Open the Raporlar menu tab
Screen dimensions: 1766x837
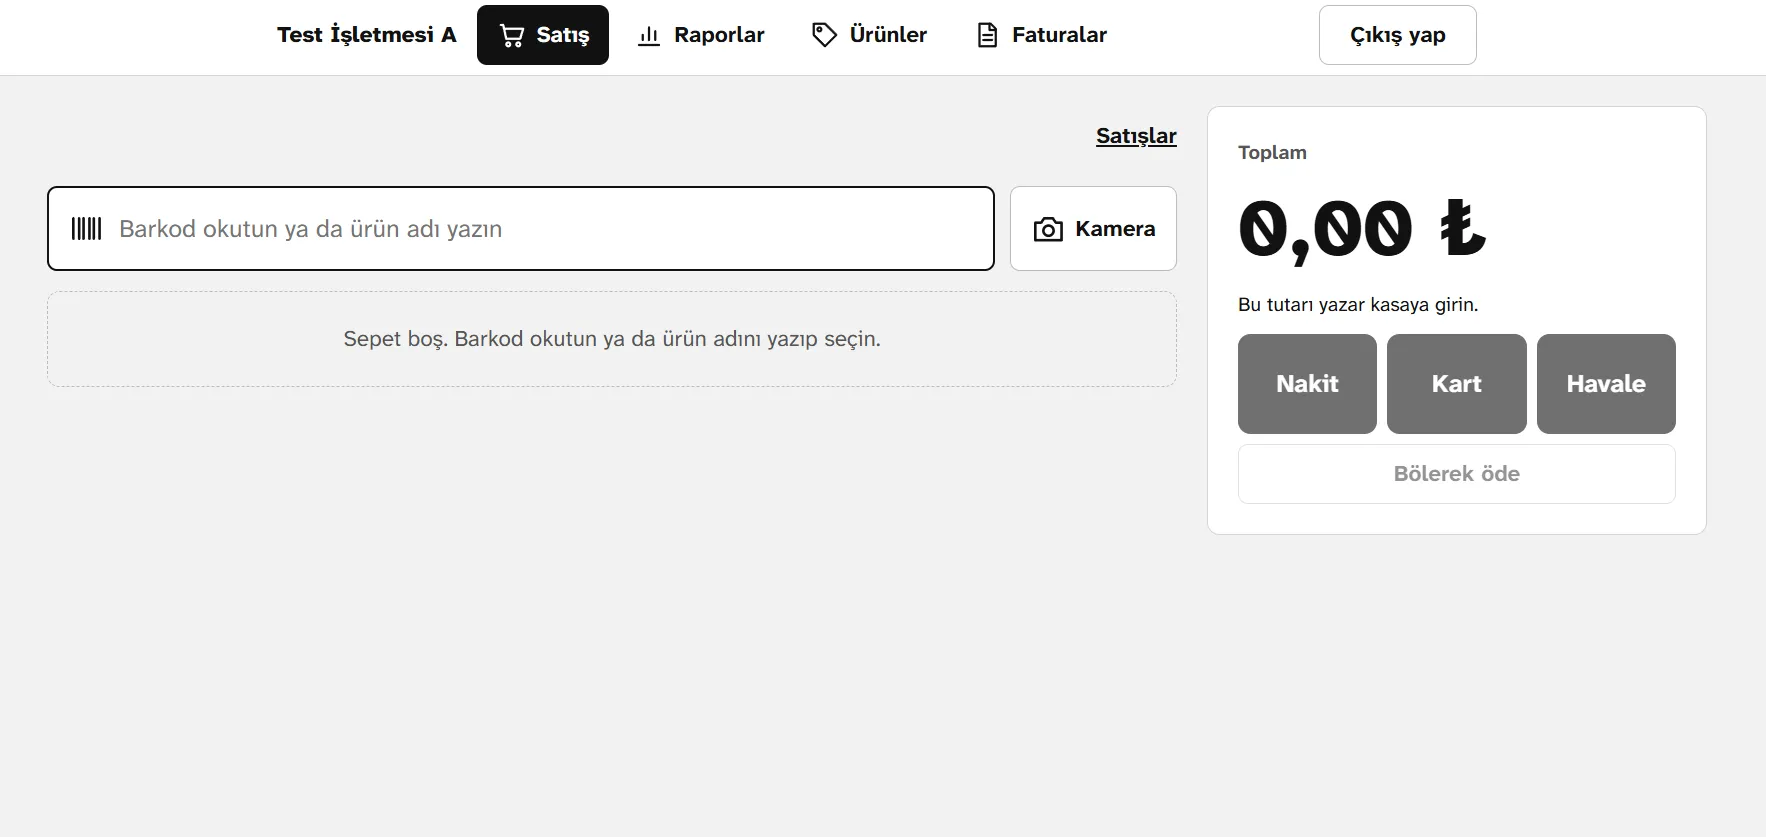click(x=701, y=35)
